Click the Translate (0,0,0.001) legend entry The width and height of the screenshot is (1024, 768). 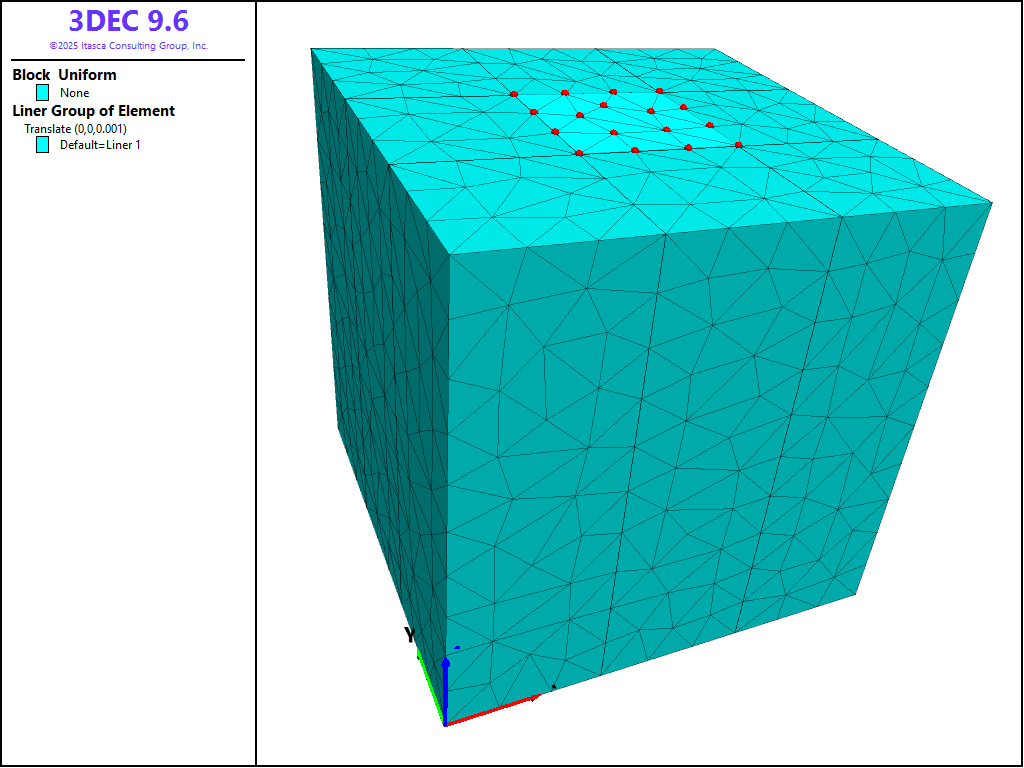coord(75,129)
